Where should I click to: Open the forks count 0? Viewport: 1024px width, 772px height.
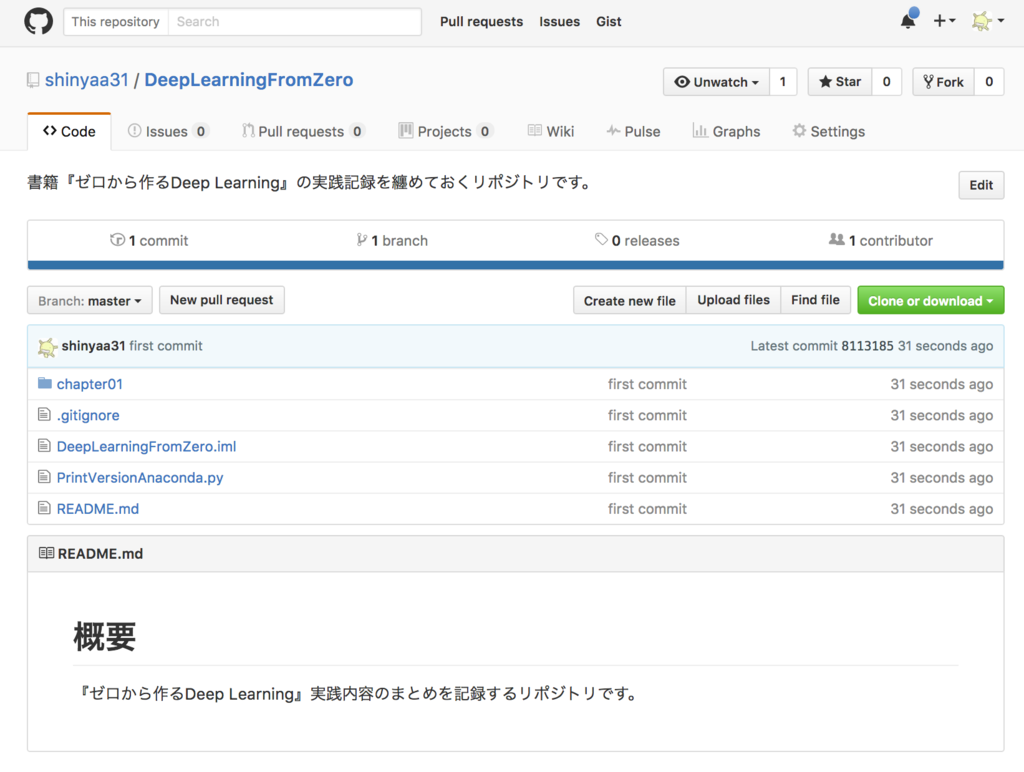989,82
